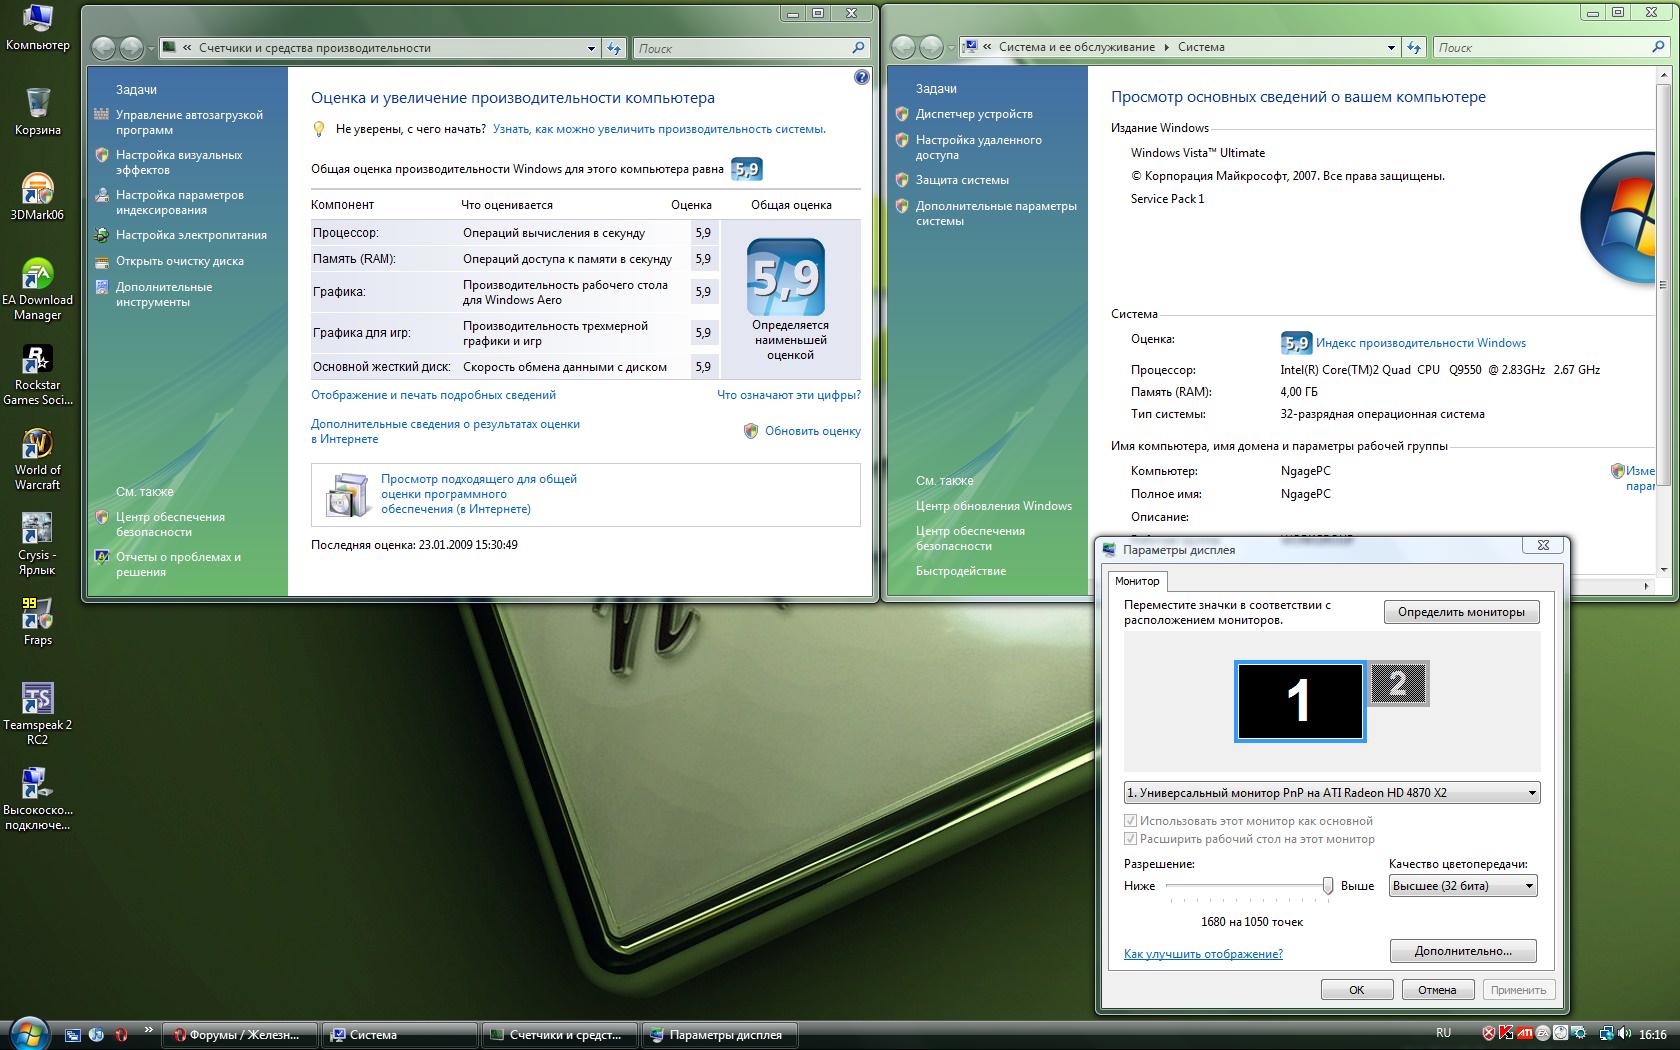Toggle 'Использовать этот монитор как основной' checkbox
1680x1050 pixels.
(1131, 821)
